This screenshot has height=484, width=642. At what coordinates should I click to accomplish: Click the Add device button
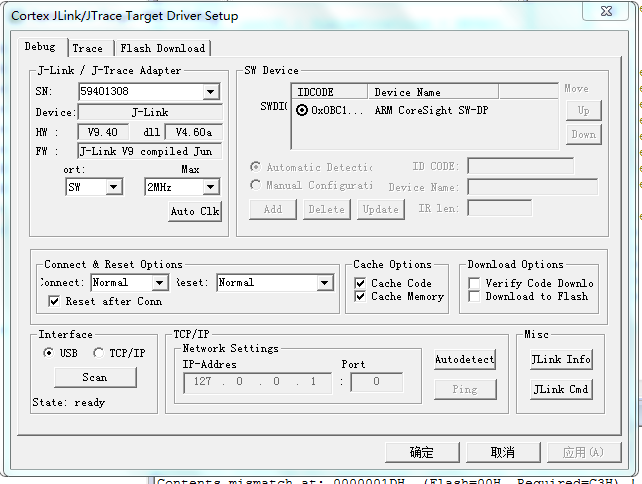pos(273,209)
